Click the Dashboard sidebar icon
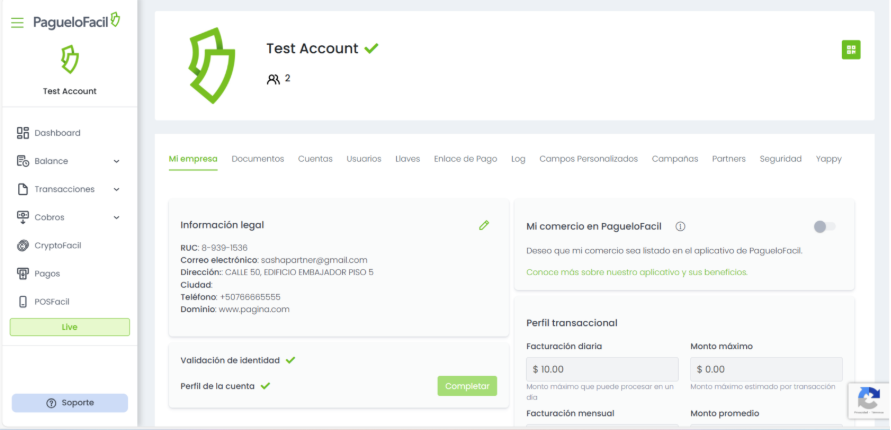The image size is (891, 430). coord(24,133)
